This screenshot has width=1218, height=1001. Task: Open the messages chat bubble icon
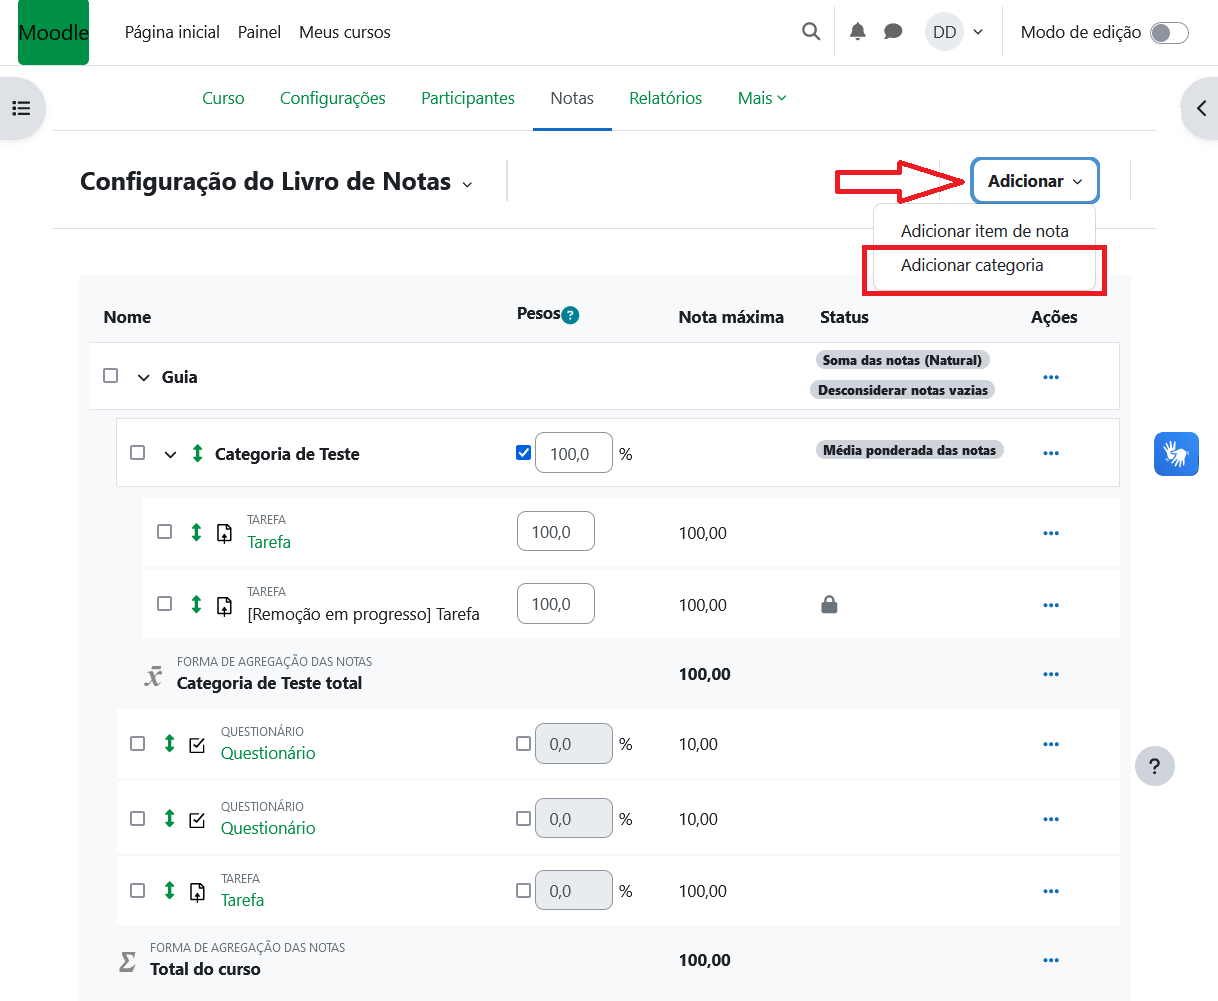pos(893,32)
